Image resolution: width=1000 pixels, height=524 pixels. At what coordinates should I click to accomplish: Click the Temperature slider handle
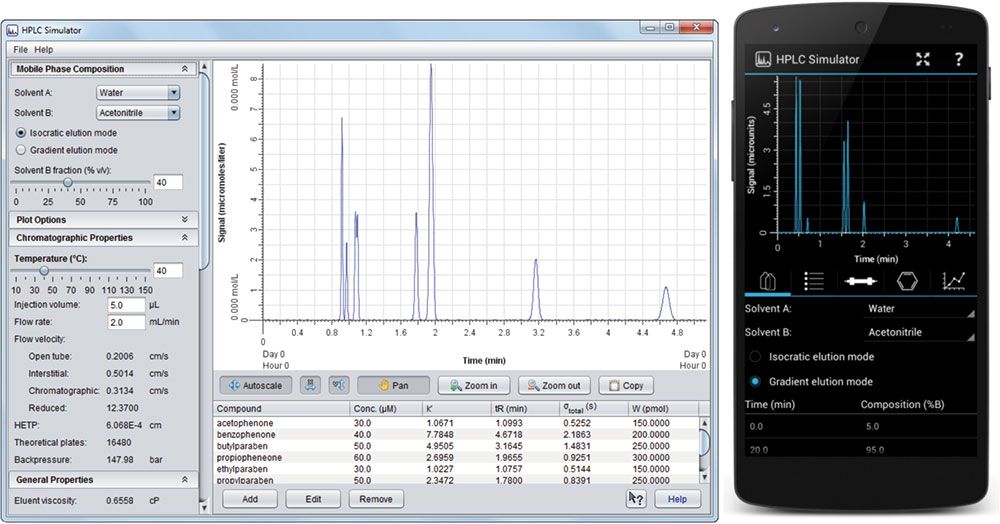pyautogui.click(x=44, y=270)
